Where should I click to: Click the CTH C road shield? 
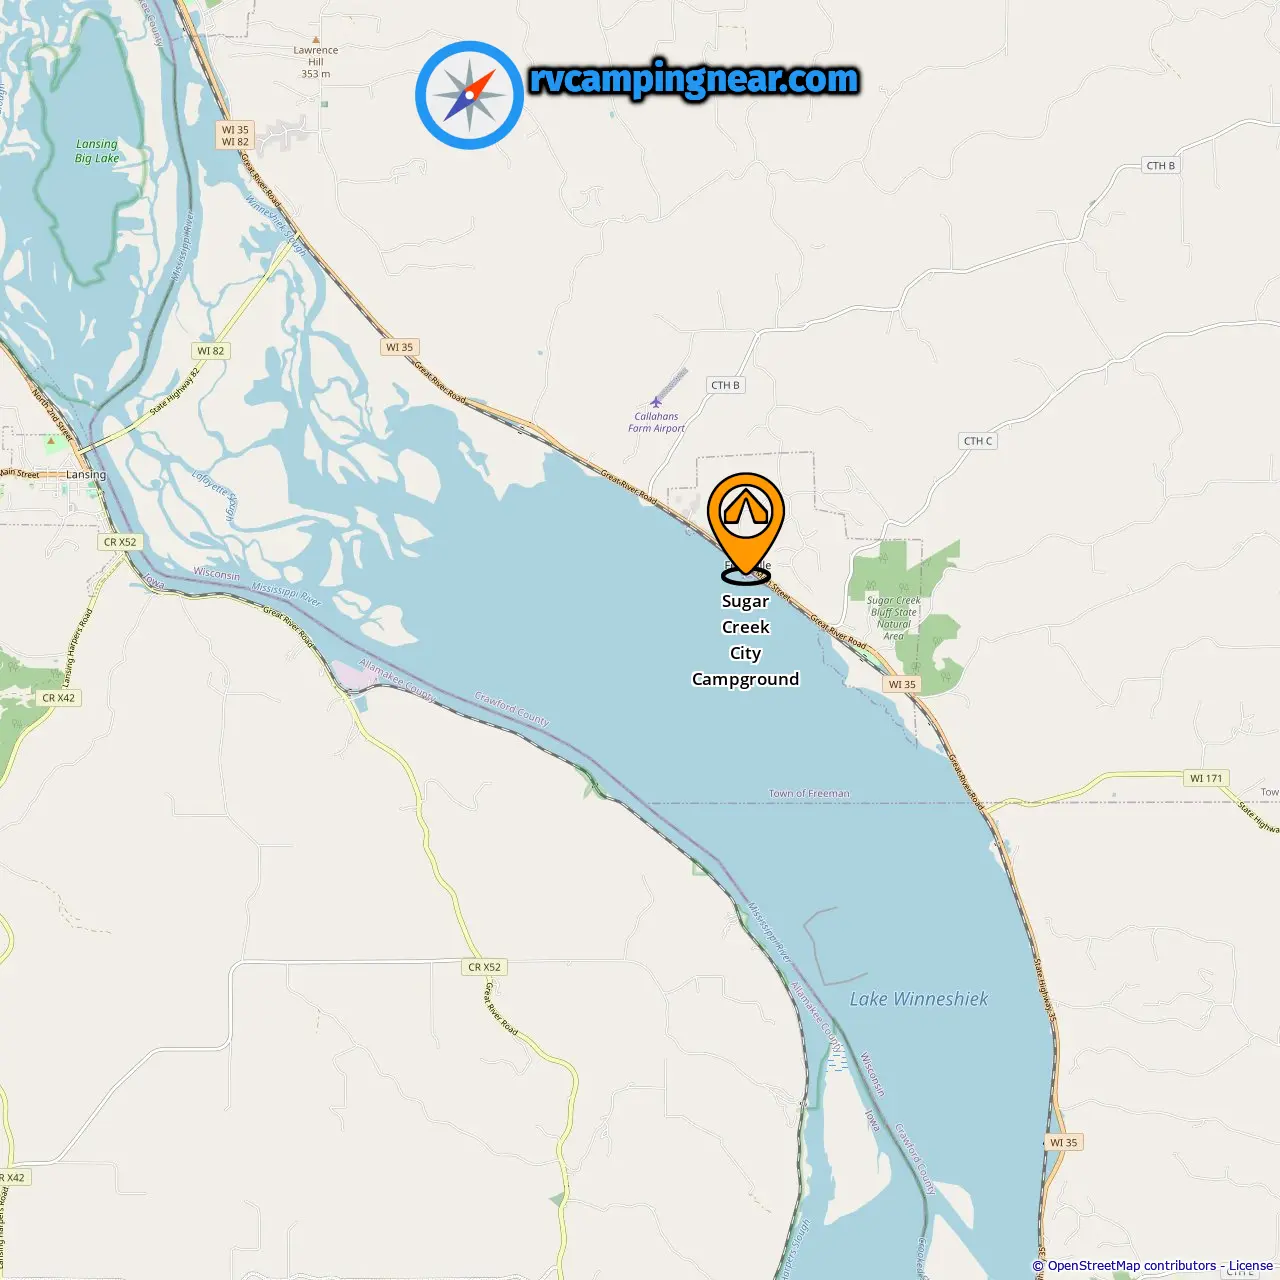978,441
